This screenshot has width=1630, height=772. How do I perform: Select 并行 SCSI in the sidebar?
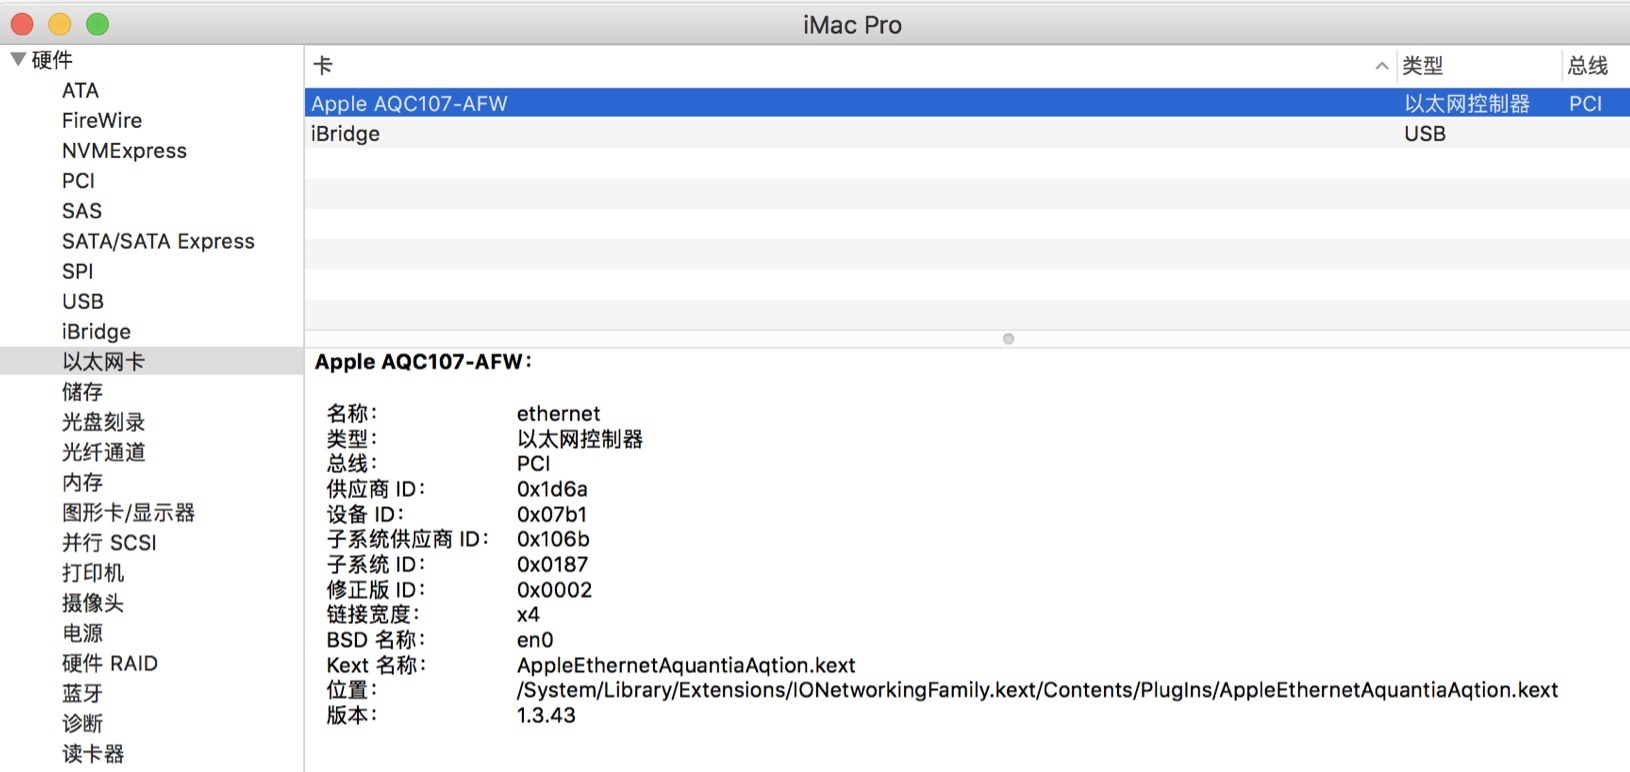click(109, 542)
